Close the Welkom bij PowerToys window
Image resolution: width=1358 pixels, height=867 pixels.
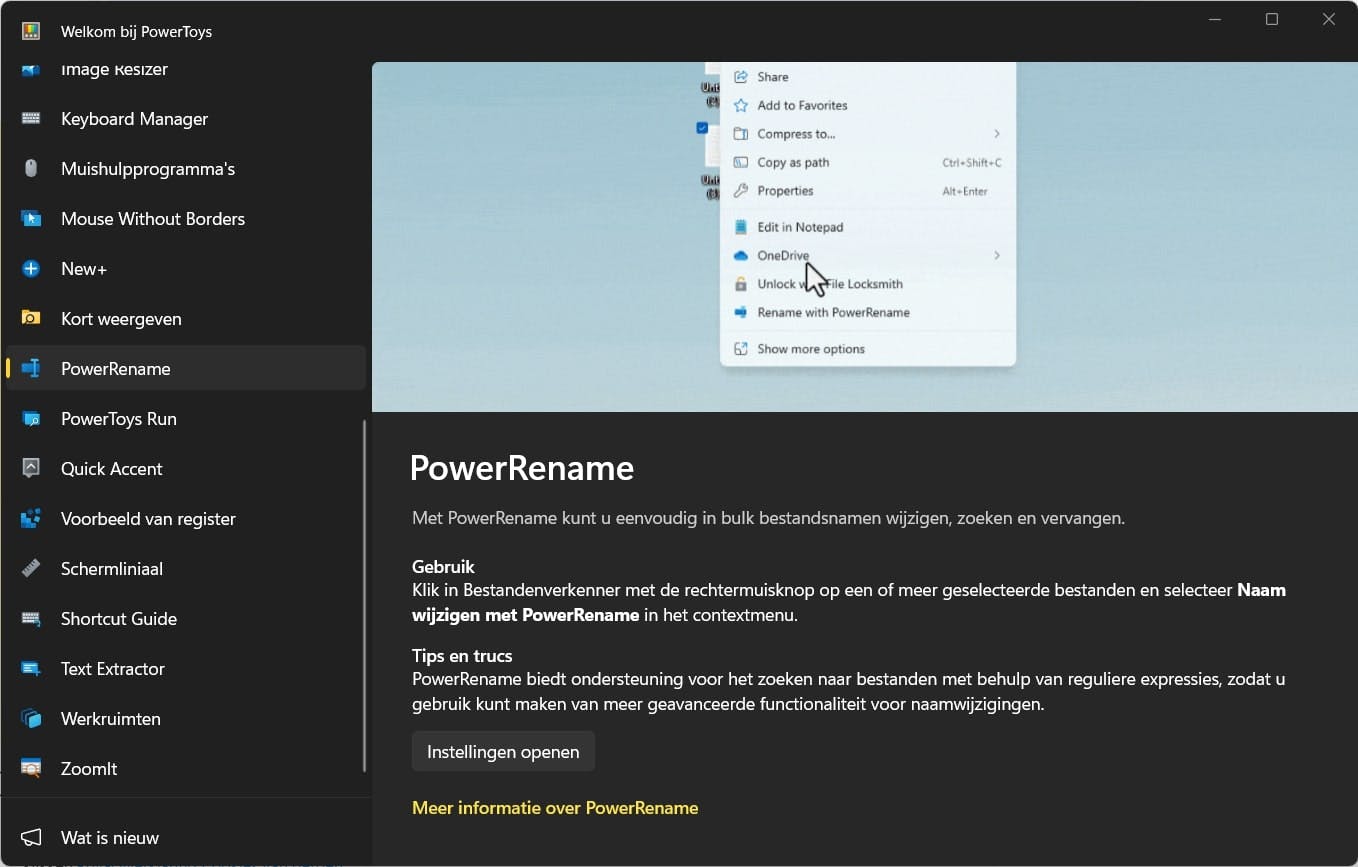[x=1329, y=19]
